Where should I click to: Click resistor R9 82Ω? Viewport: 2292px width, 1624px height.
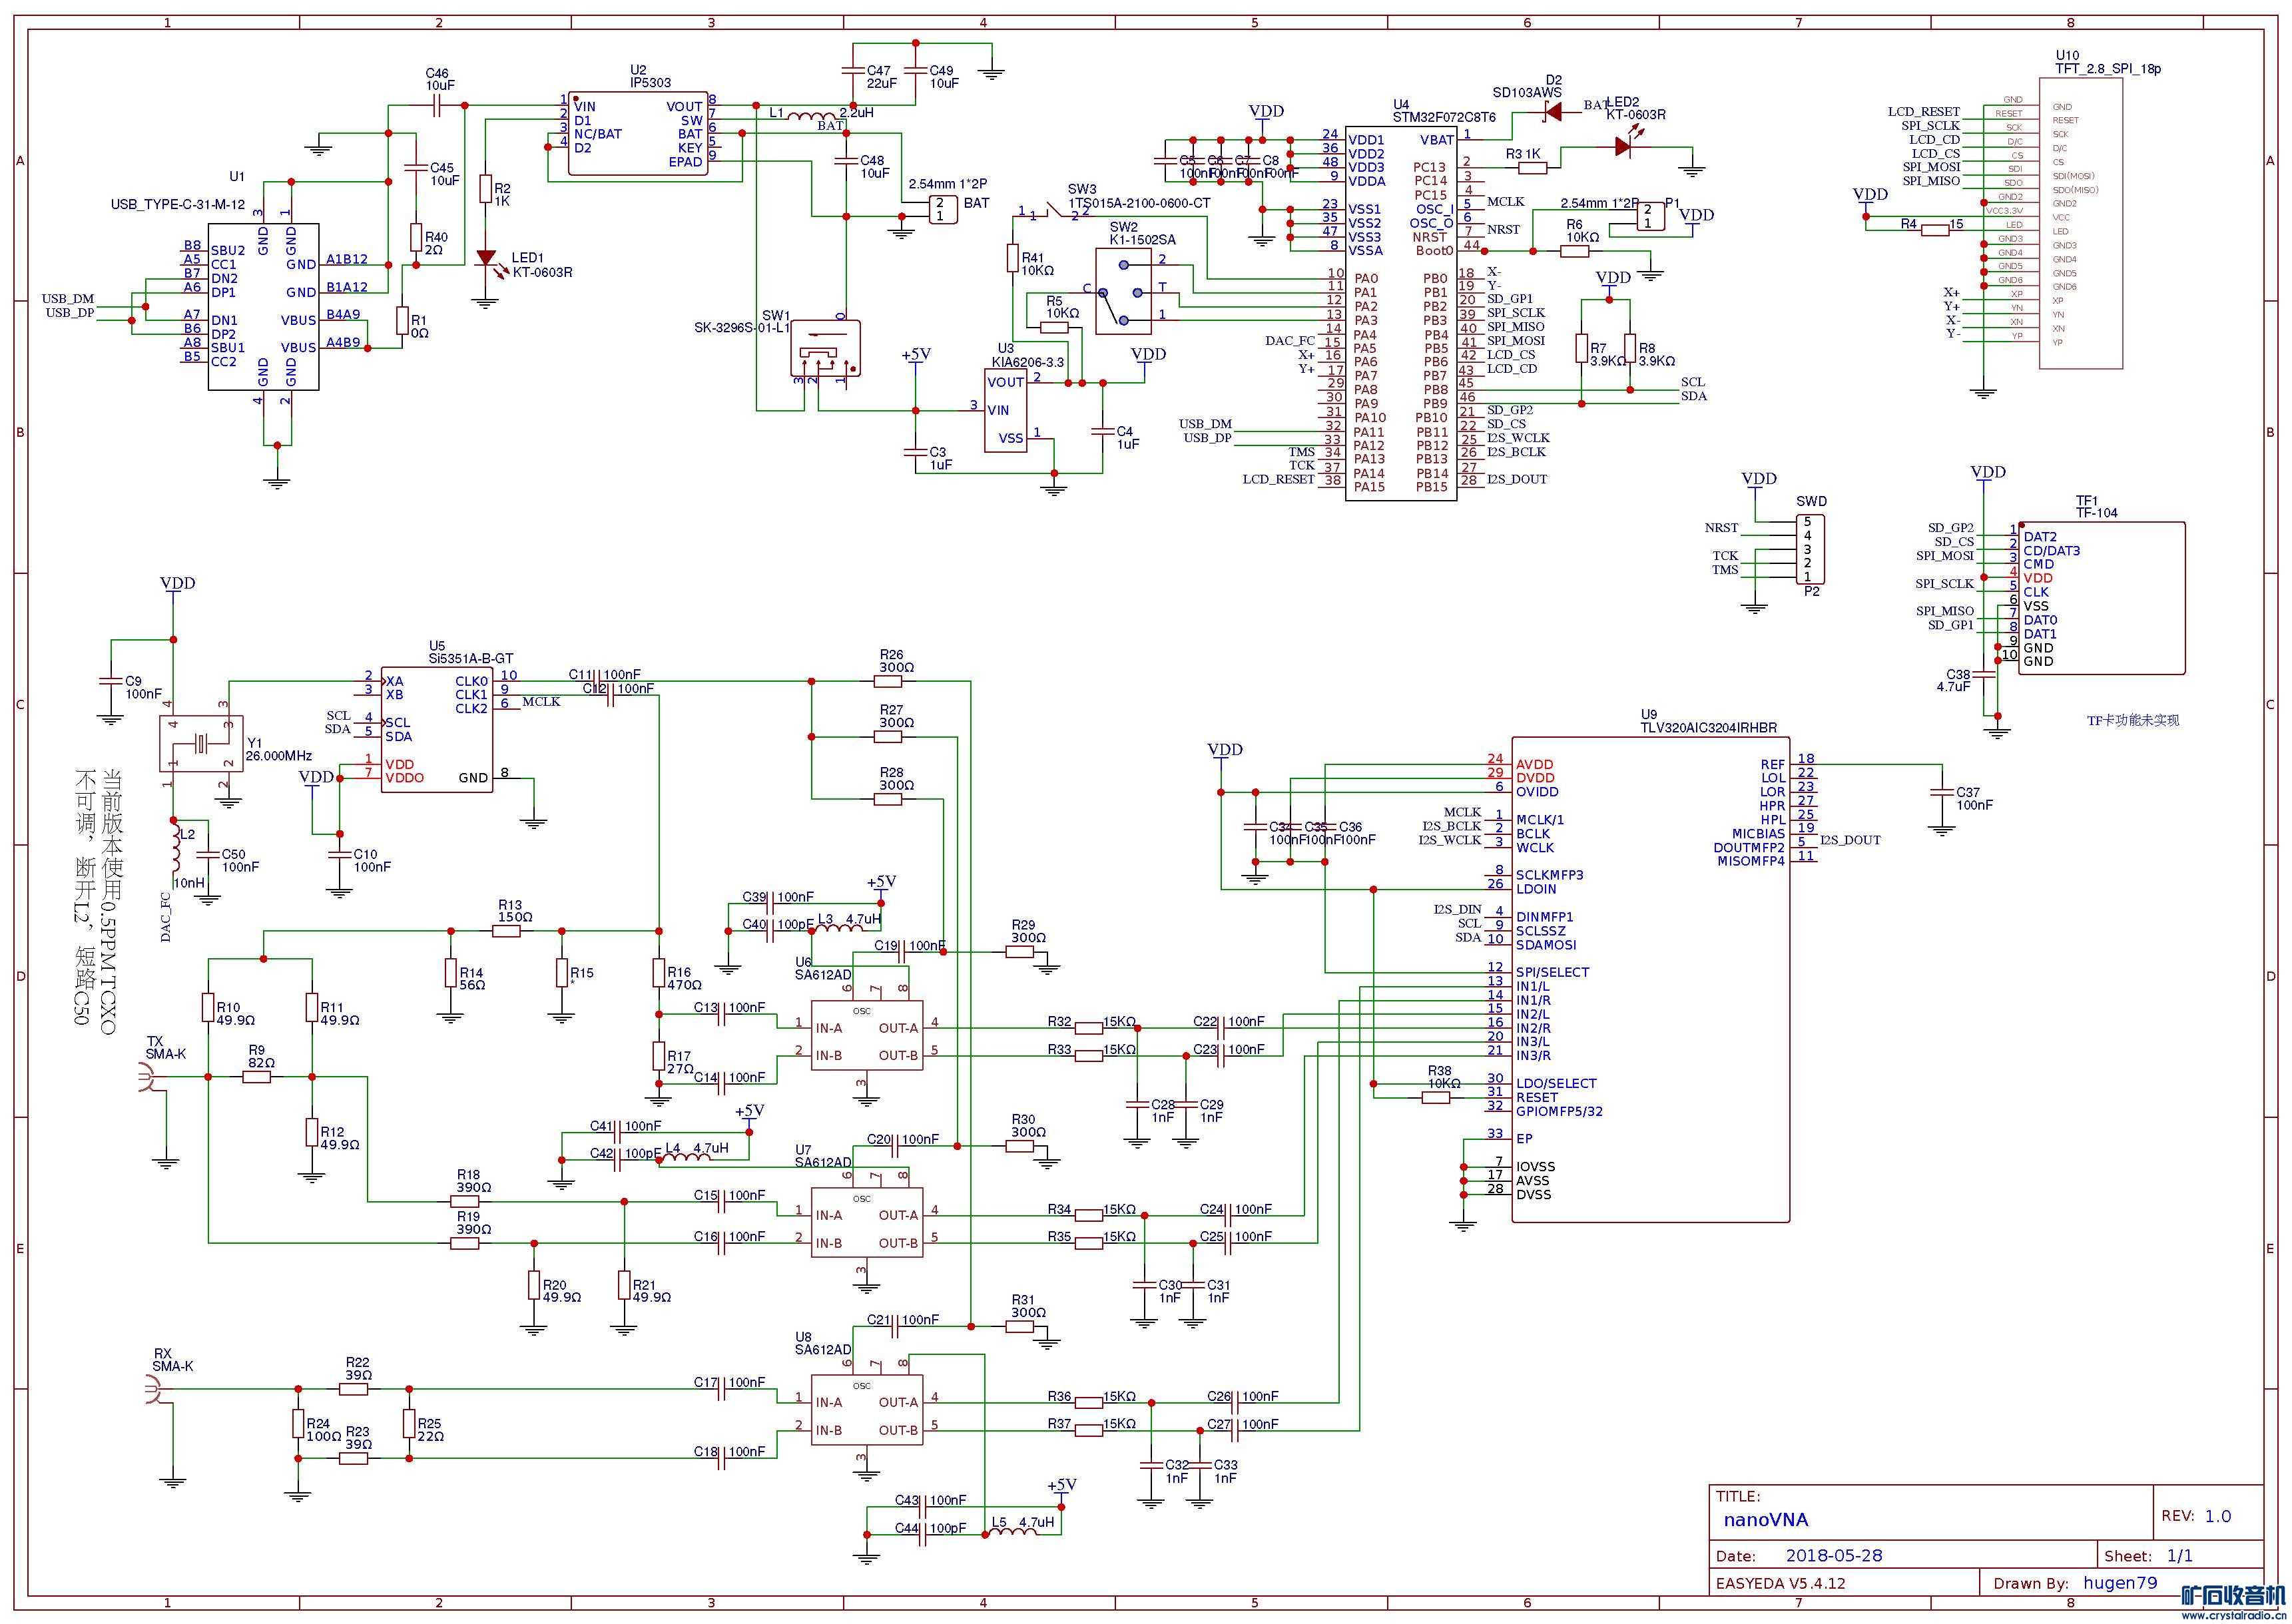[x=256, y=1077]
